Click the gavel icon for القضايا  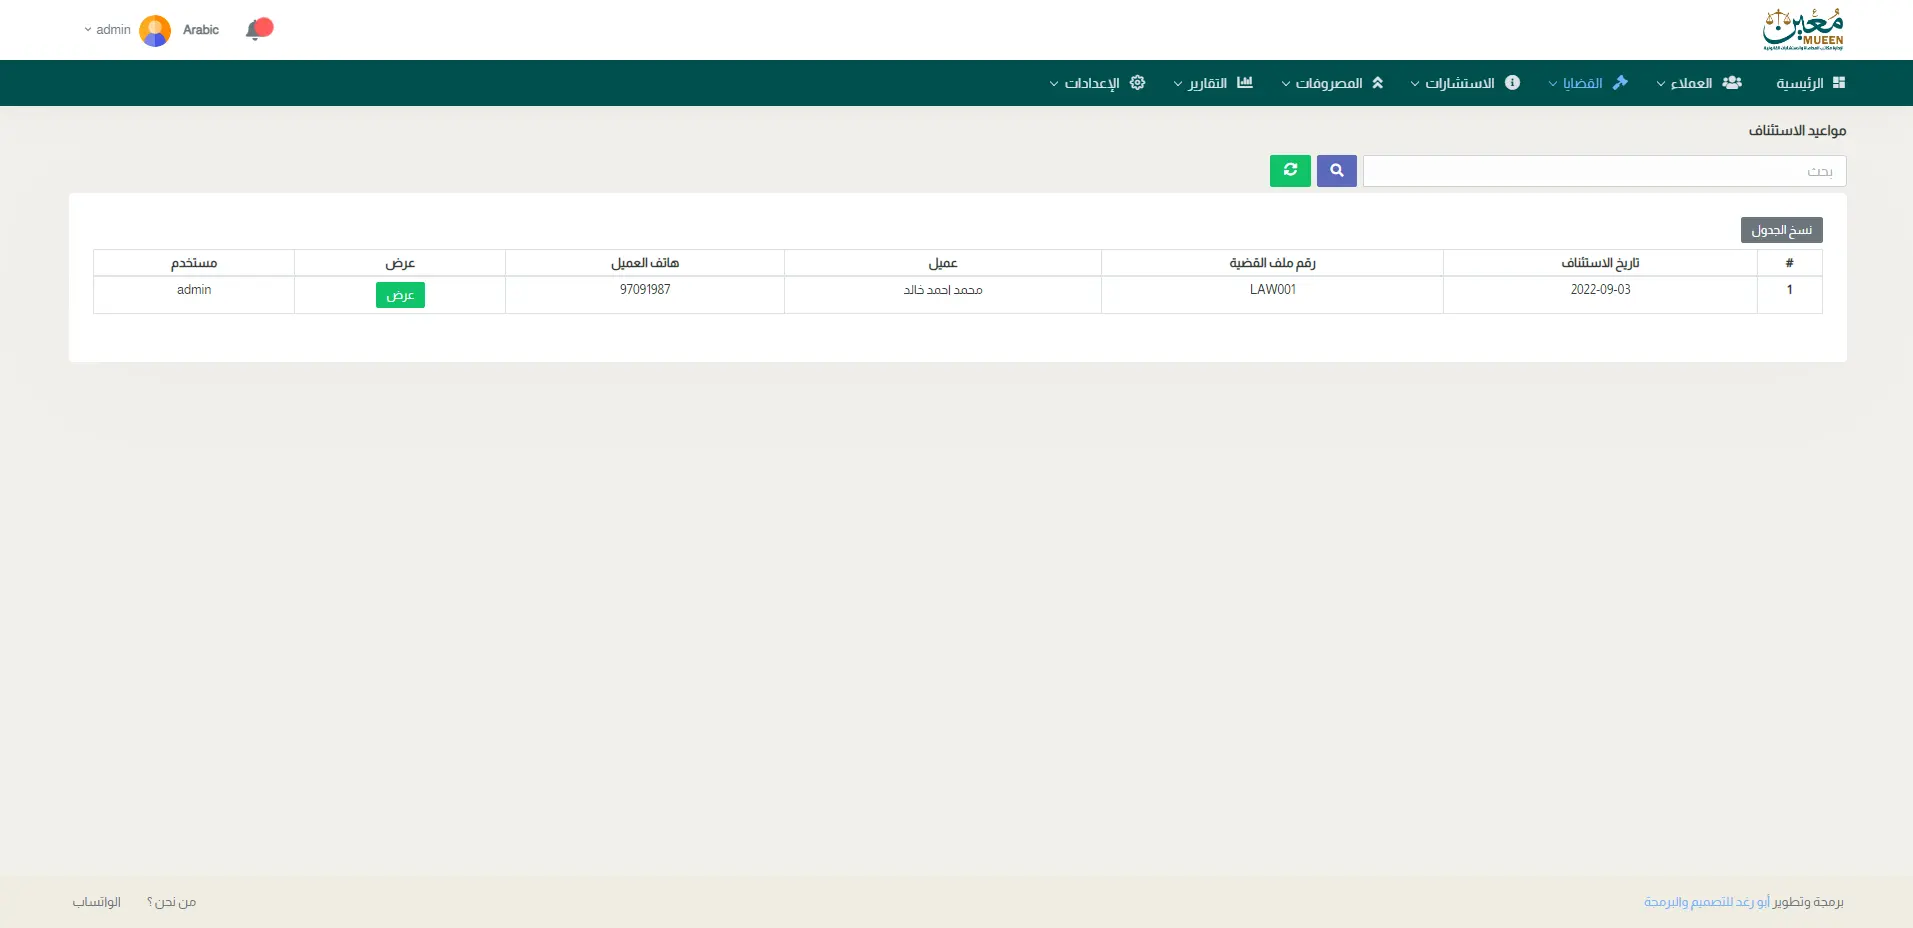[x=1620, y=83]
